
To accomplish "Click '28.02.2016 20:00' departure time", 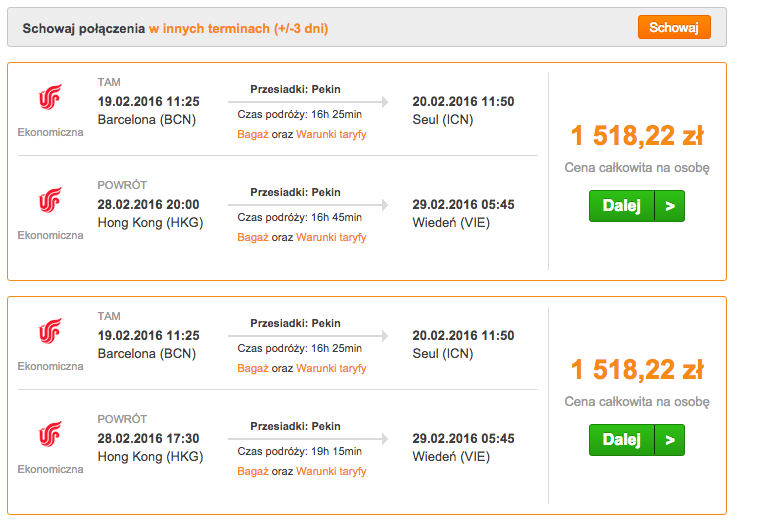I will (x=148, y=204).
